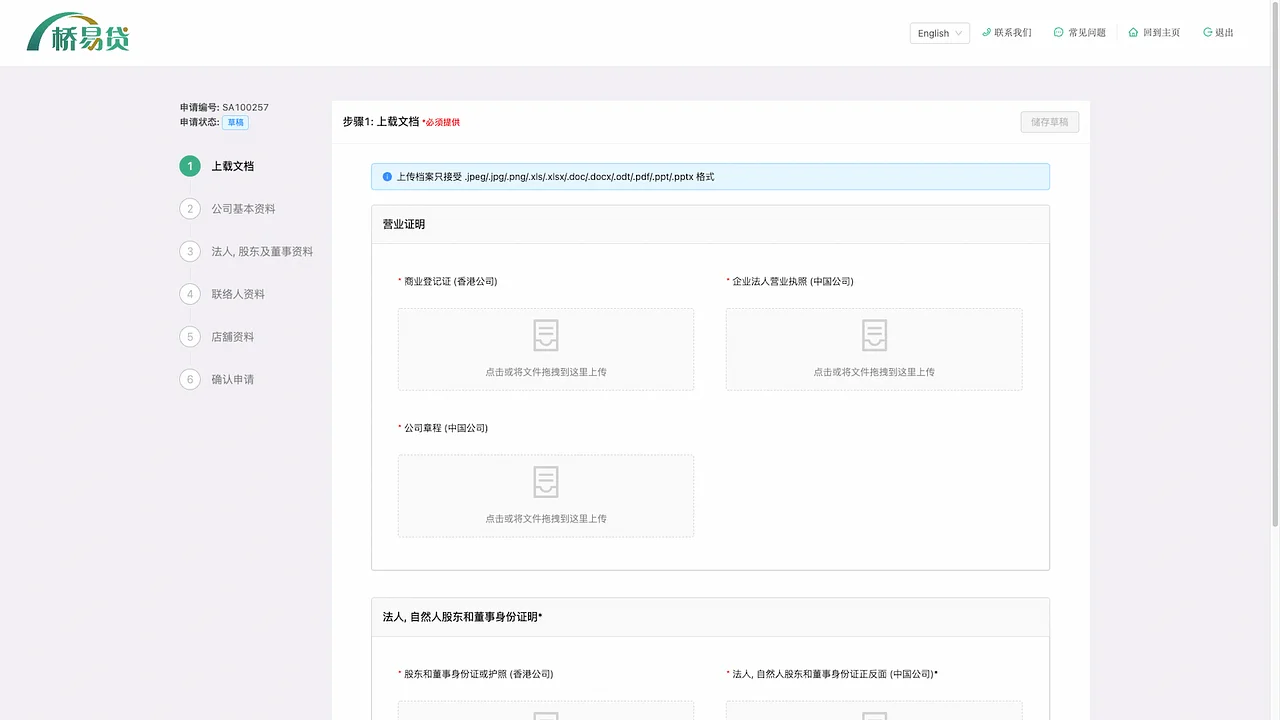
Task: Click the document icon in 商业登记证 upload area
Action: [545, 336]
